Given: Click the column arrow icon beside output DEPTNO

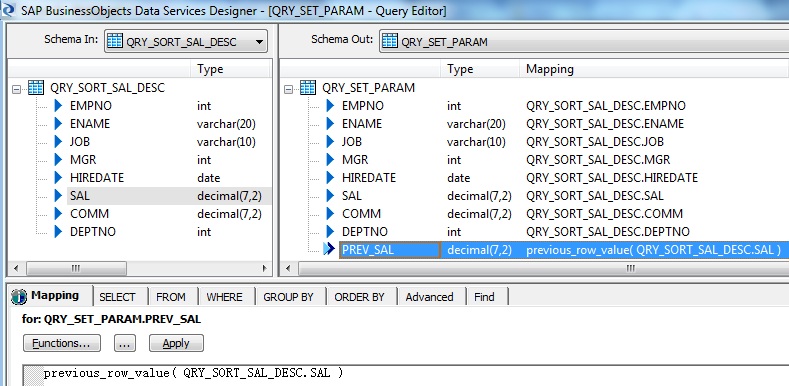Looking at the screenshot, I should pyautogui.click(x=330, y=231).
